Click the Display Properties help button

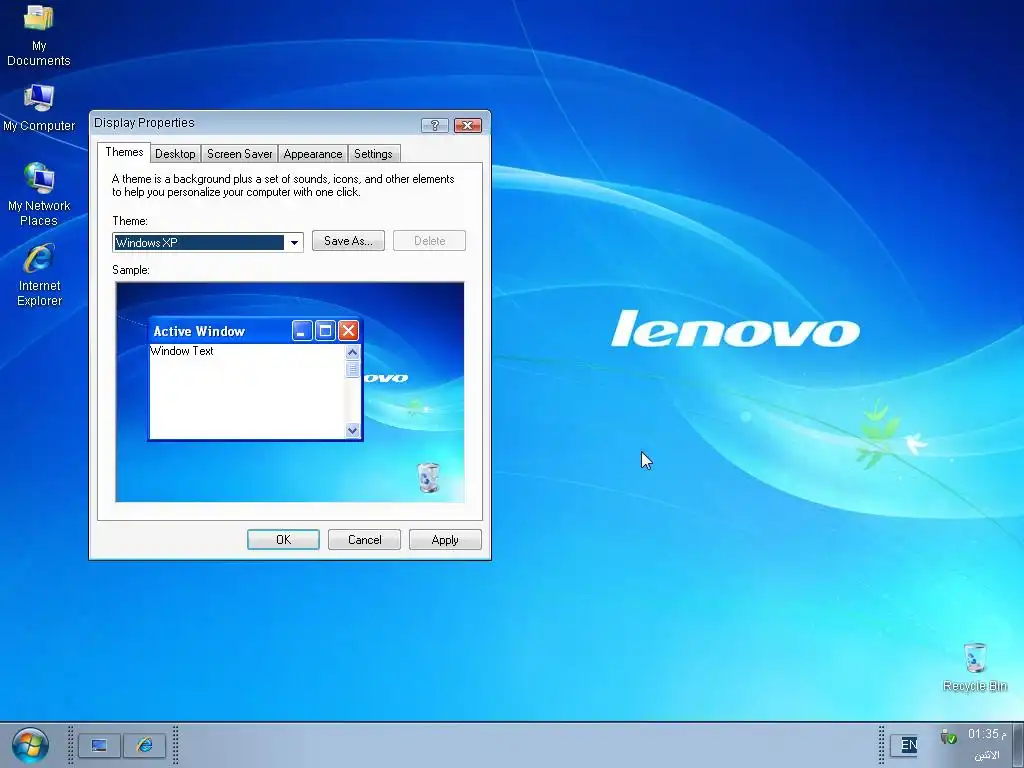pos(435,125)
